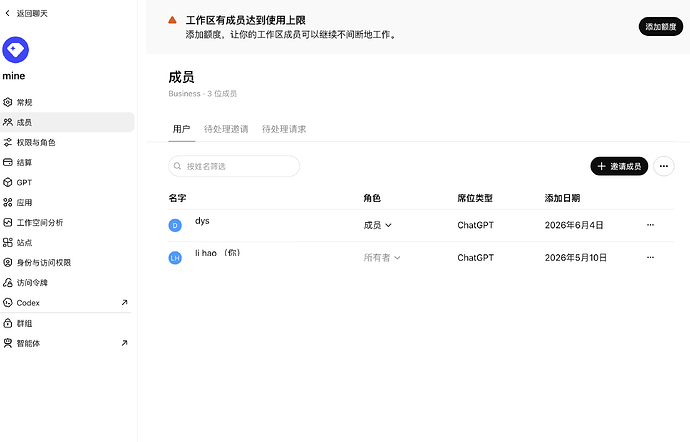
Task: Select GPT in sidebar menu
Action: (67, 182)
